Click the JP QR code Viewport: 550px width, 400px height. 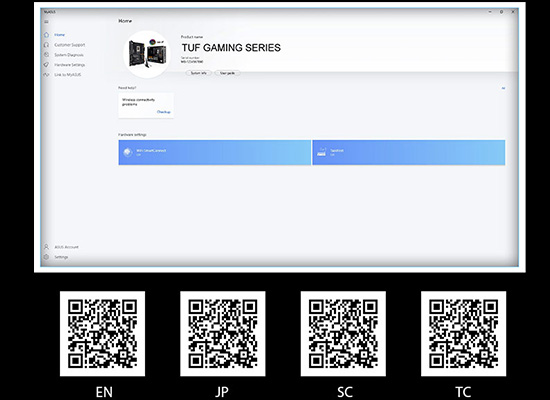pyautogui.click(x=223, y=333)
